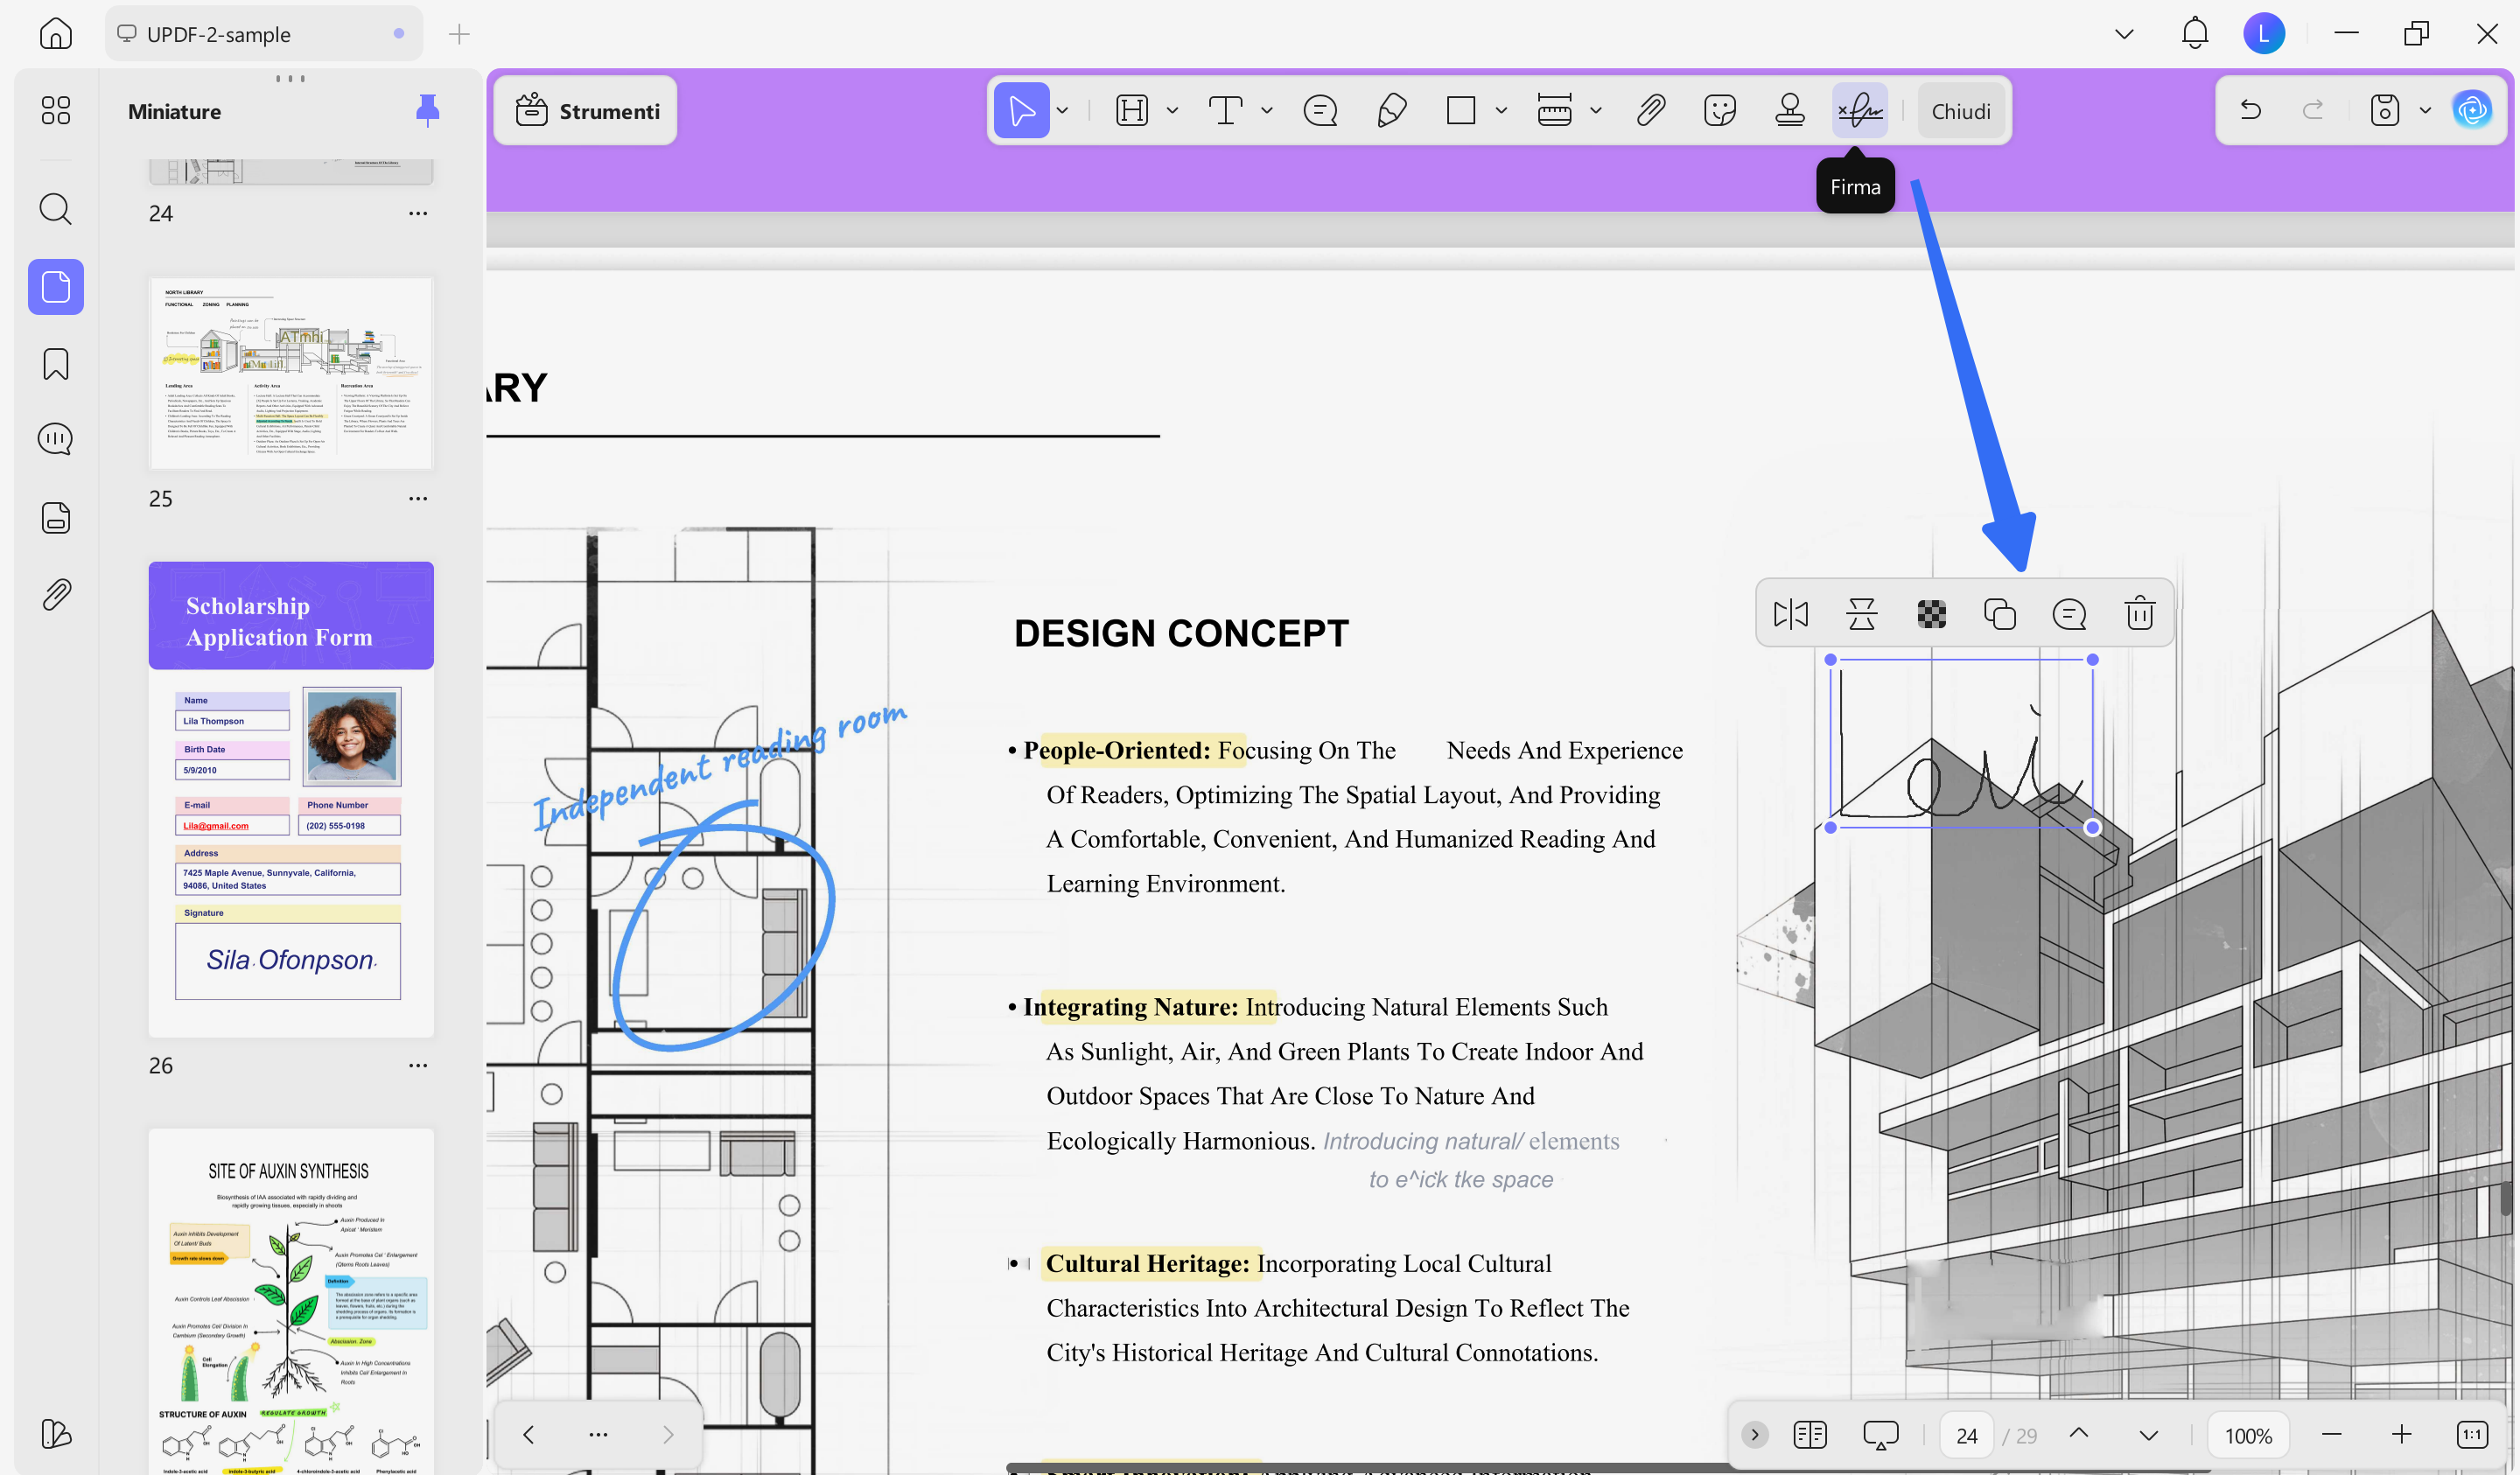Click the Save icon

tap(2384, 110)
